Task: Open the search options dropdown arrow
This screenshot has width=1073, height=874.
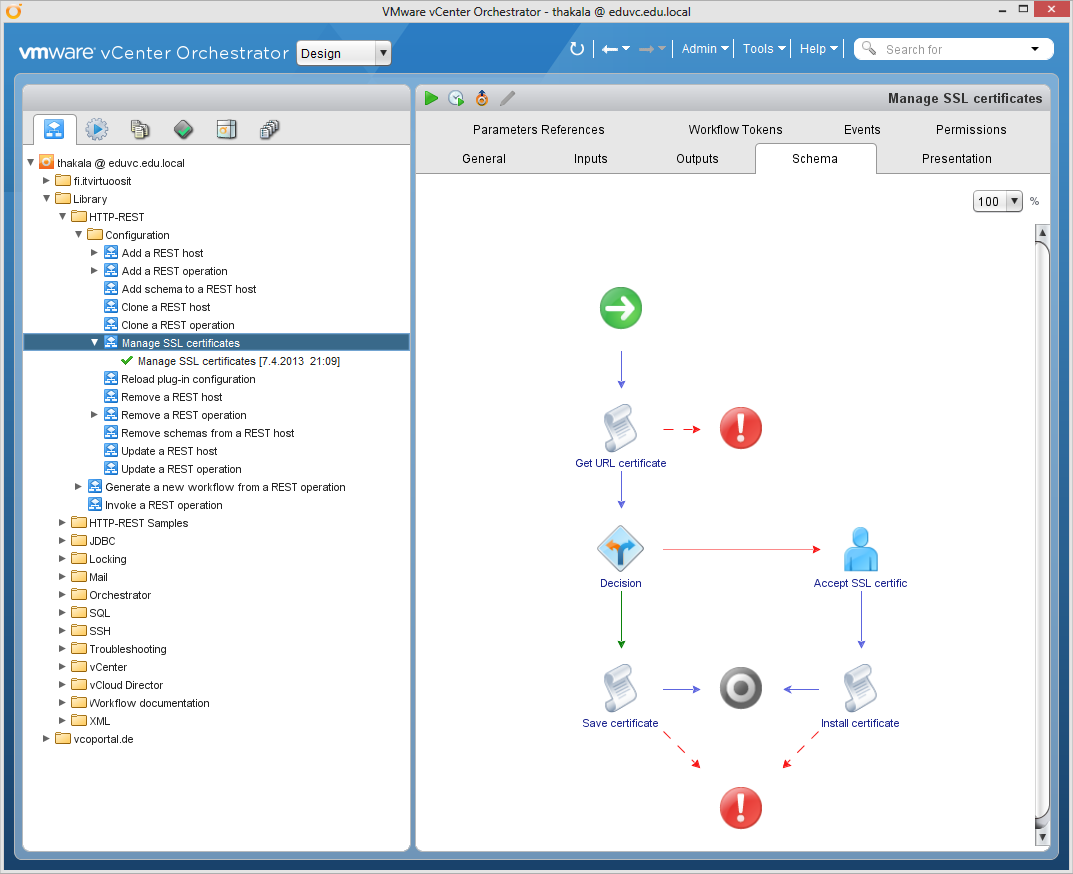Action: coord(1035,49)
